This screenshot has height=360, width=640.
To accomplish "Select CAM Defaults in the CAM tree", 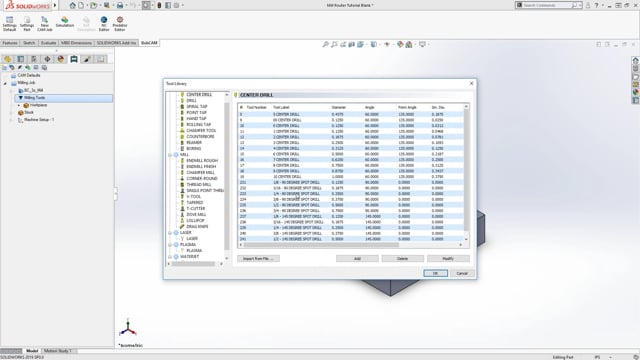I will 29,76.
